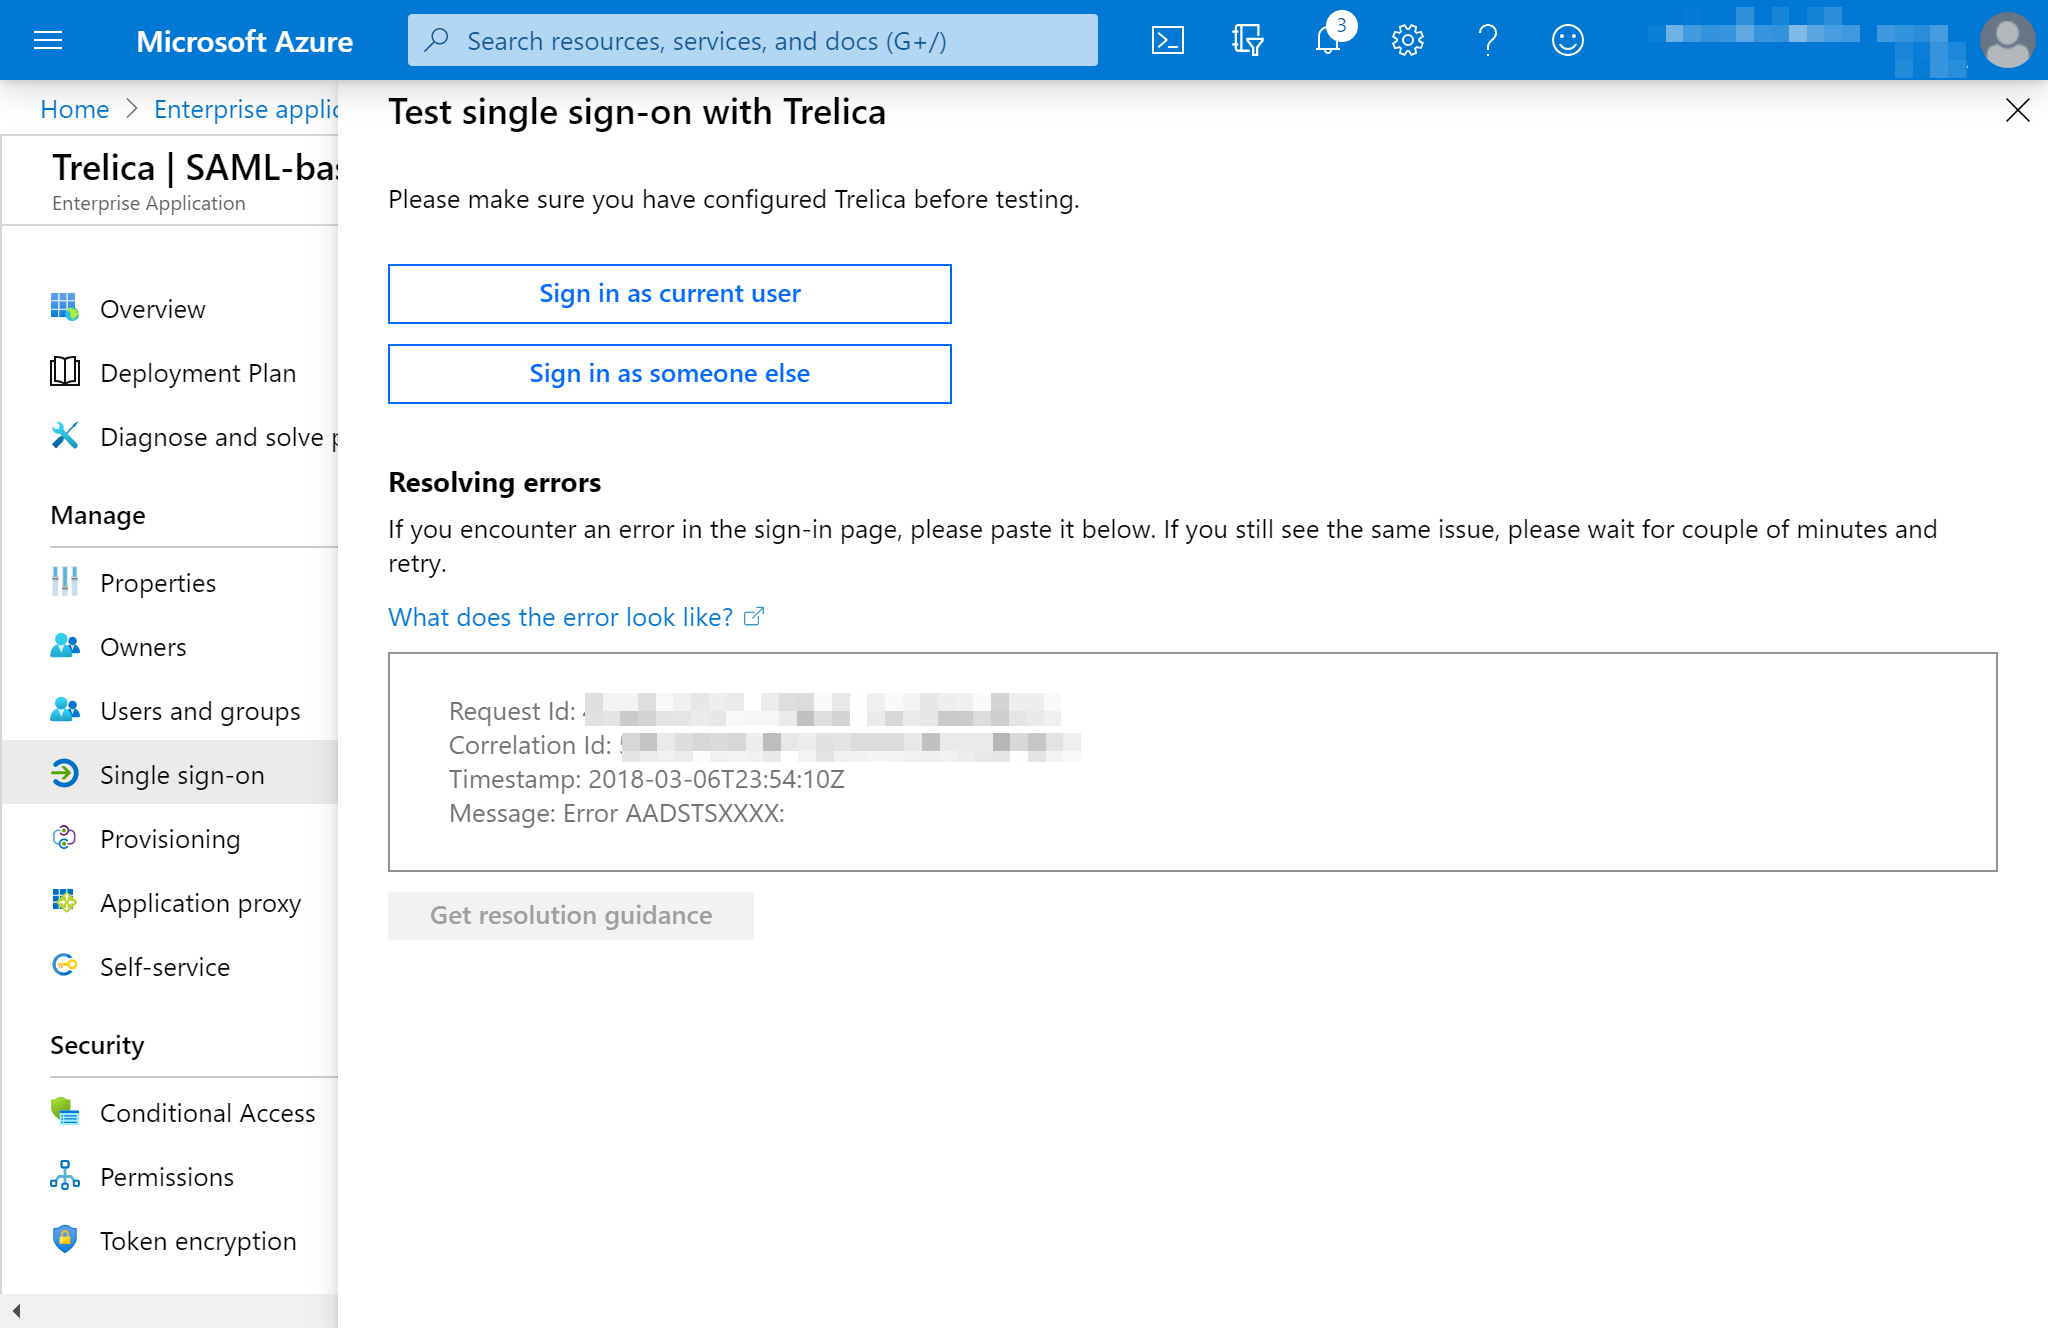Screen dimensions: 2048x1328
Task: Click the Conditional Access shield icon
Action: tap(65, 1112)
